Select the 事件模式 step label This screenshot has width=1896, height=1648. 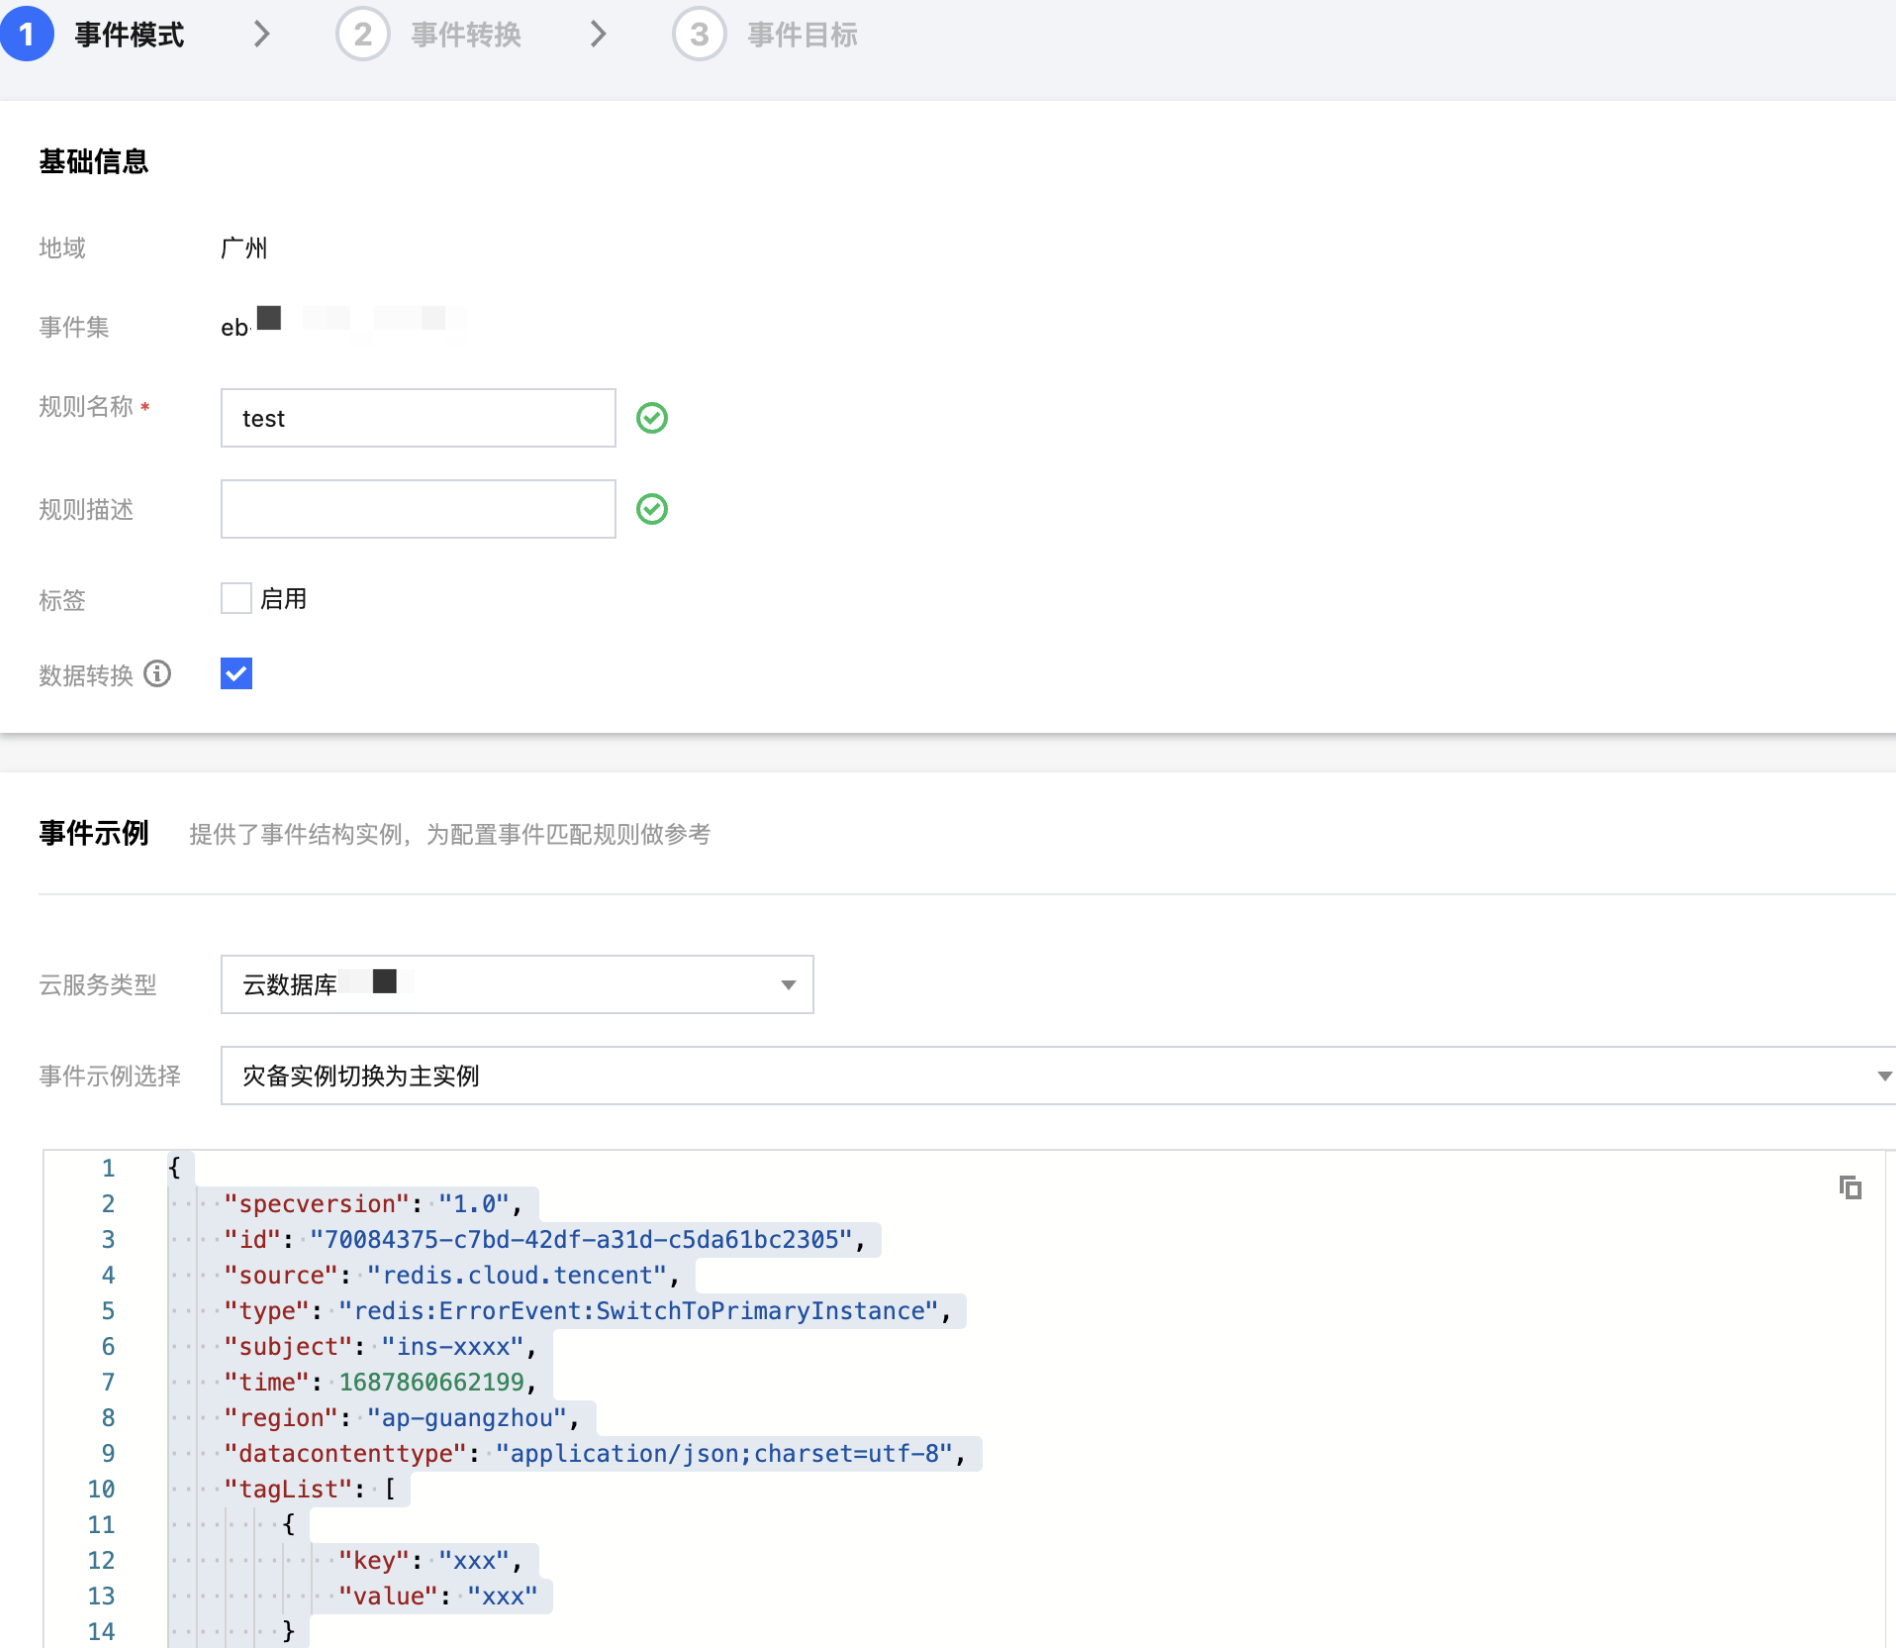(129, 35)
